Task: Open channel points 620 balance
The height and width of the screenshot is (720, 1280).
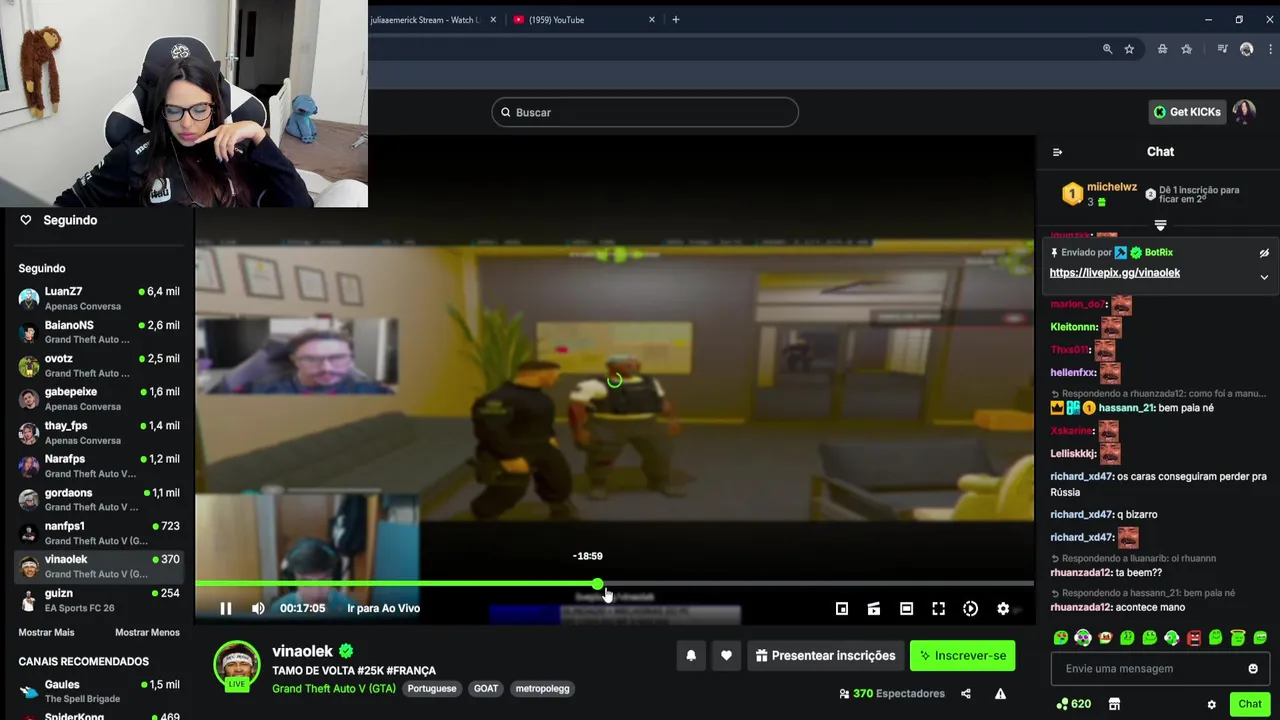Action: pyautogui.click(x=1074, y=704)
